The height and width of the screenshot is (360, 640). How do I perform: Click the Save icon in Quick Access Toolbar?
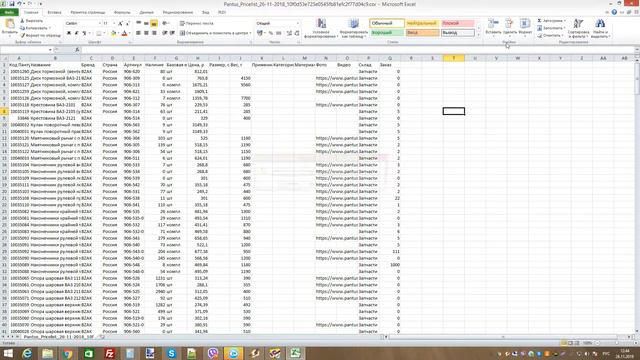tap(11, 4)
